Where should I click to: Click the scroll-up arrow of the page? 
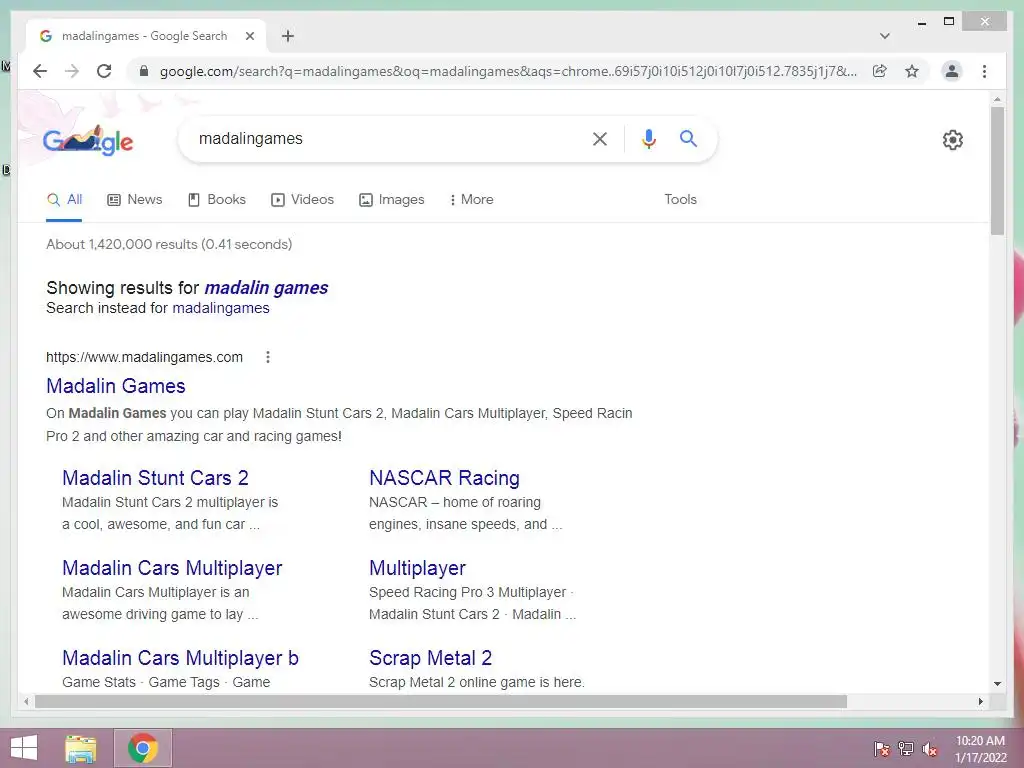pos(997,99)
